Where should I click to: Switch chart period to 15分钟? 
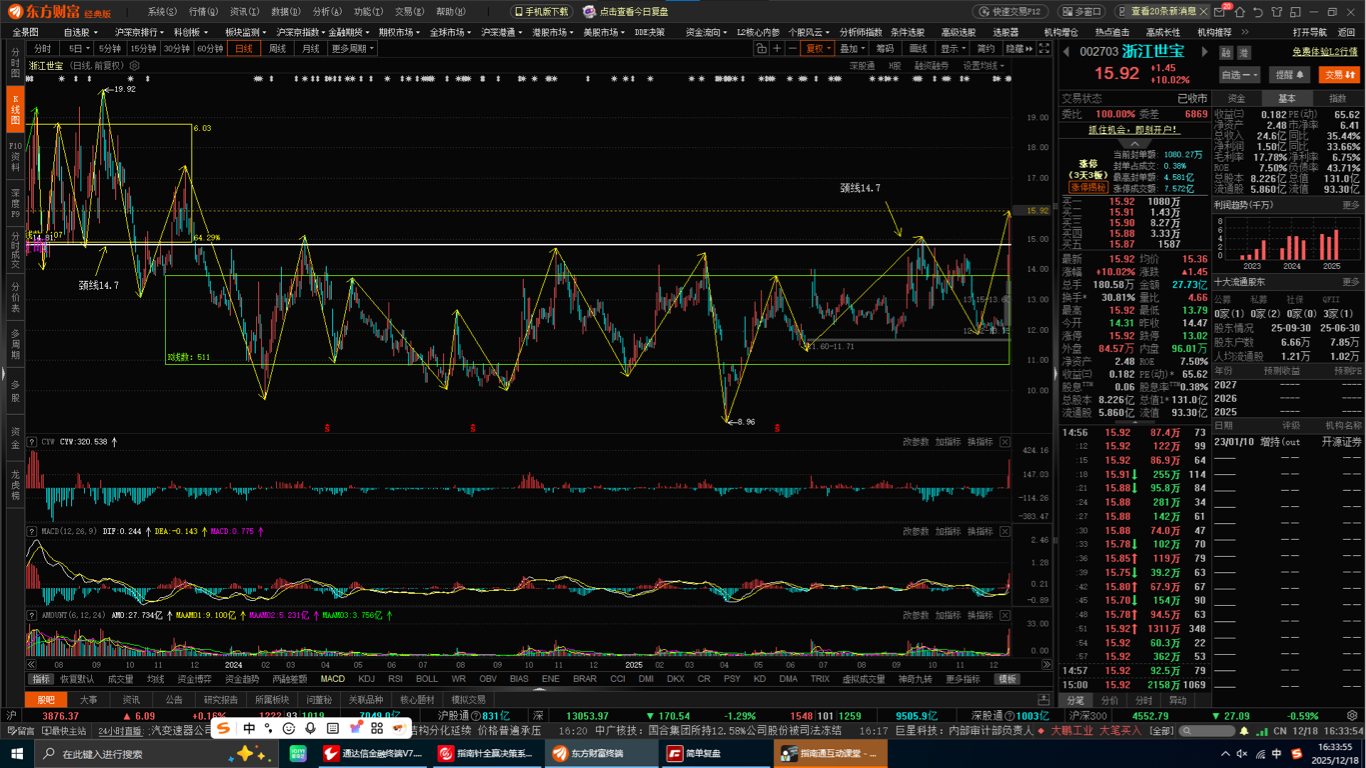pos(144,48)
